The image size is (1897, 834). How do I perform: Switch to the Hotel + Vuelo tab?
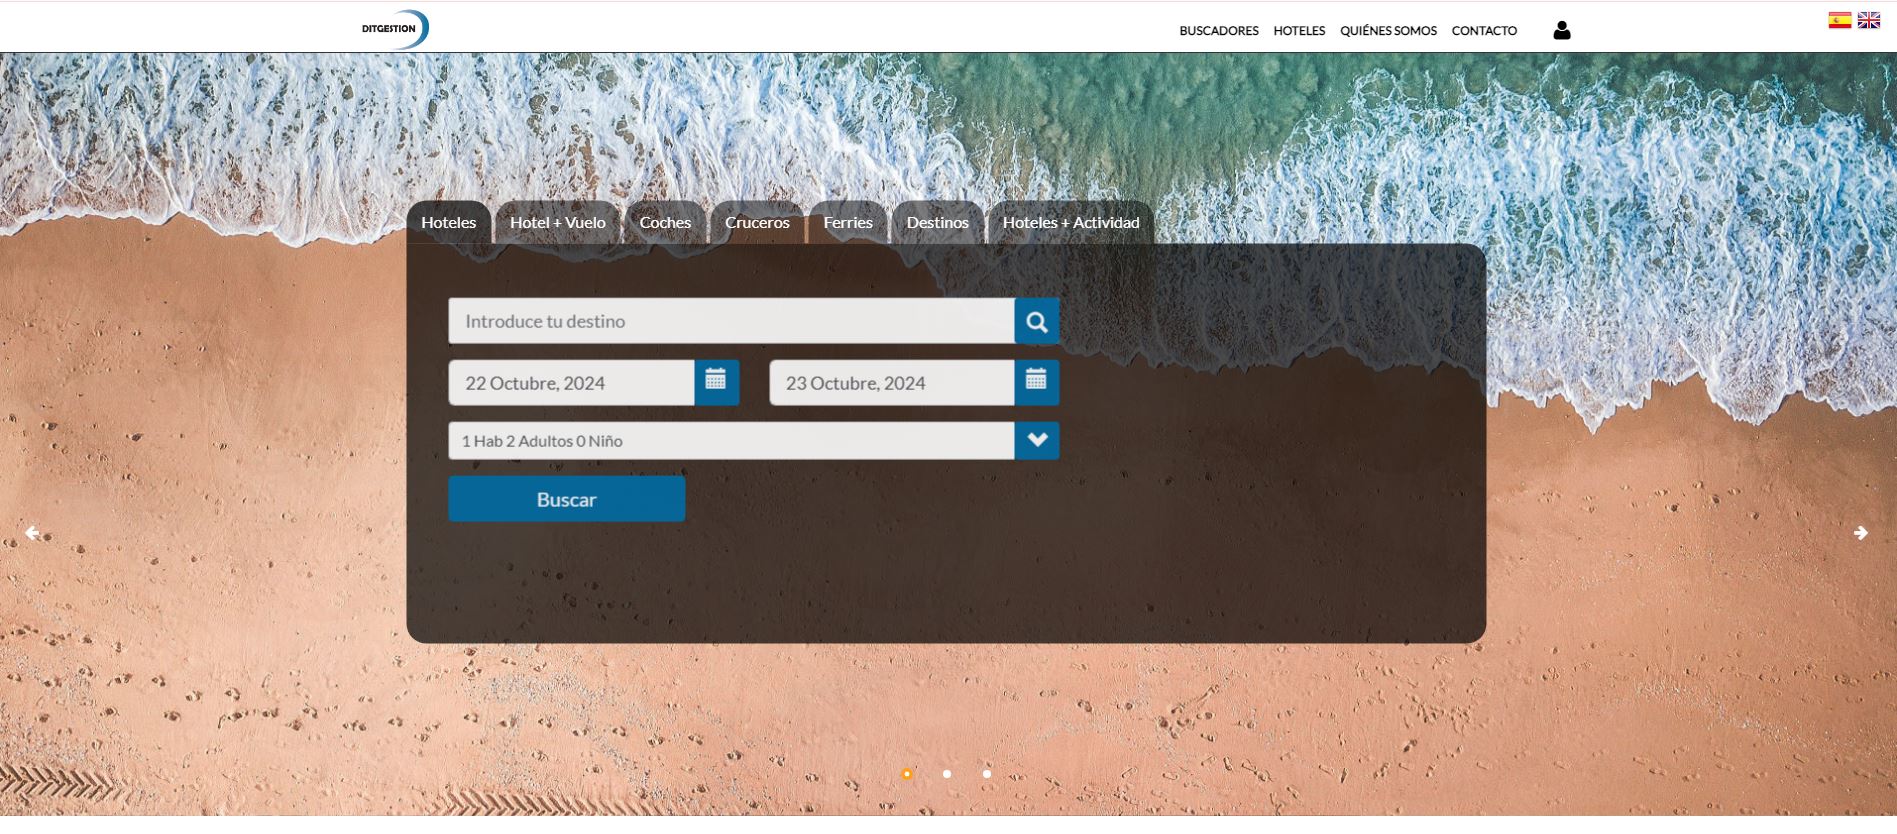pyautogui.click(x=557, y=223)
